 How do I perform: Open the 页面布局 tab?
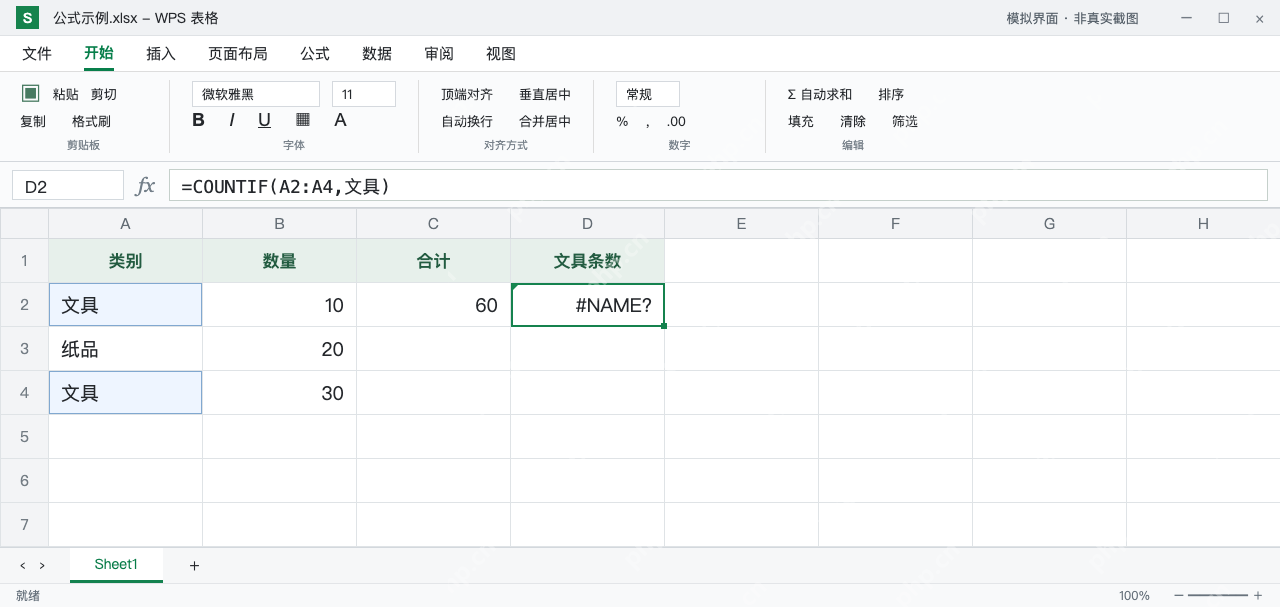pos(238,54)
